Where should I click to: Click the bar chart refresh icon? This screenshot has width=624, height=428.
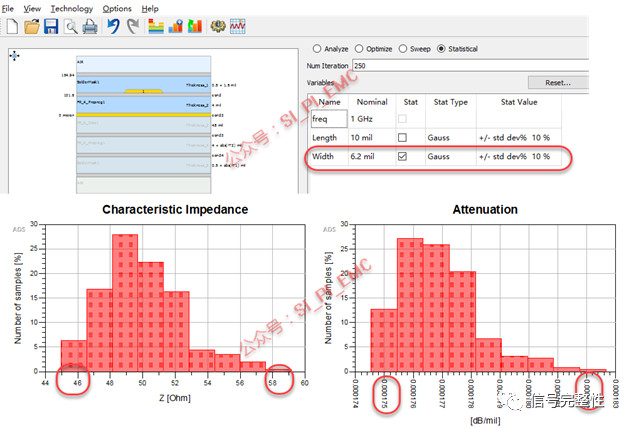[x=195, y=26]
